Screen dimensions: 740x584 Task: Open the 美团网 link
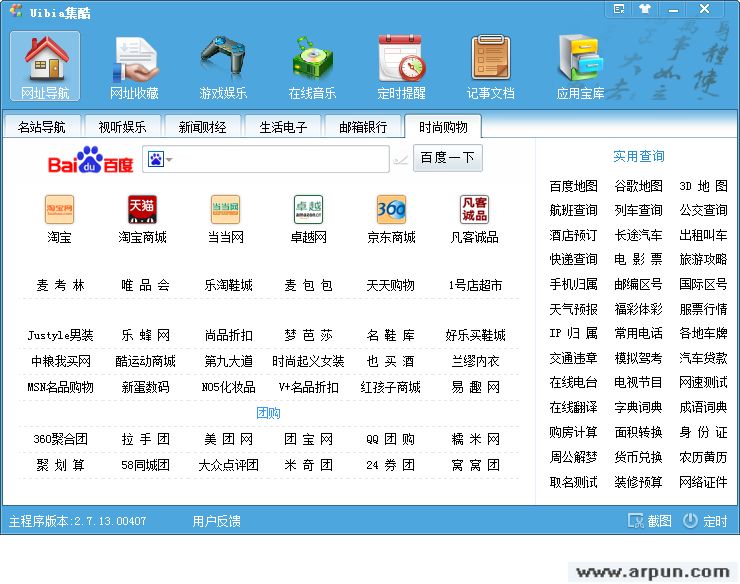point(228,439)
